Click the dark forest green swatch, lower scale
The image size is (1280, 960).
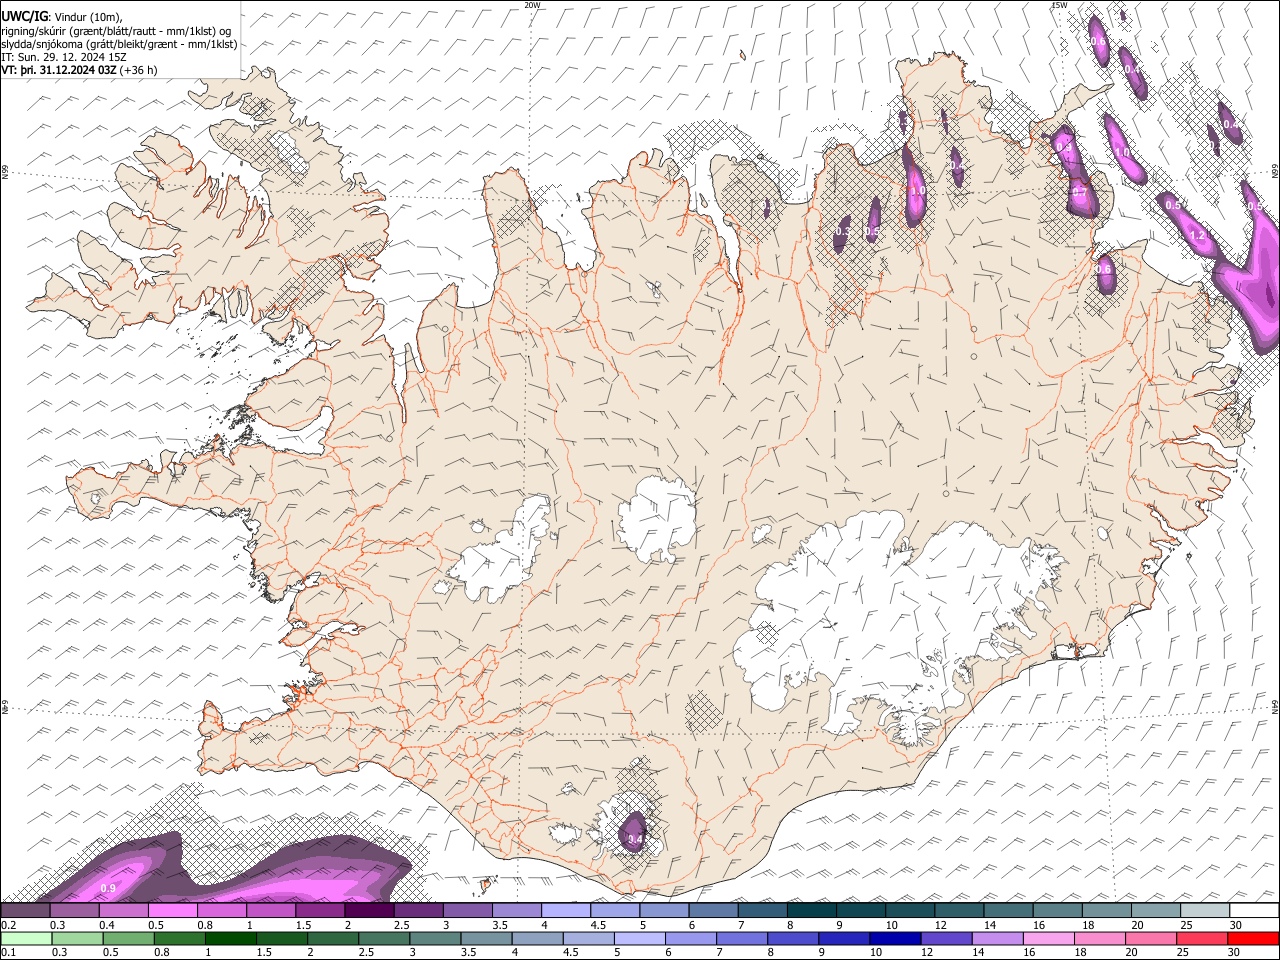tap(229, 938)
